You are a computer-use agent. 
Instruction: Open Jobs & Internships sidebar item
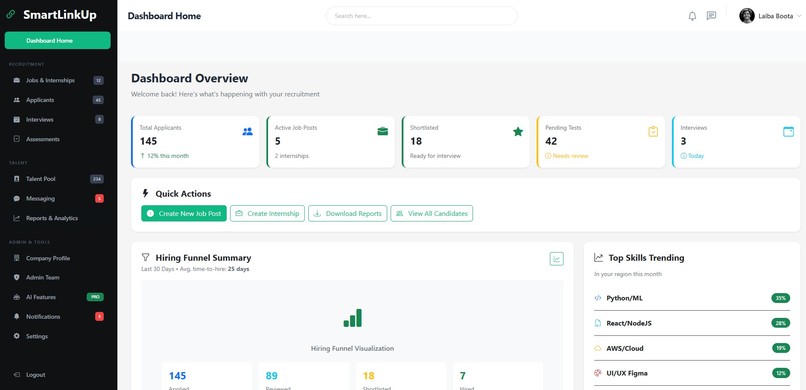58,81
